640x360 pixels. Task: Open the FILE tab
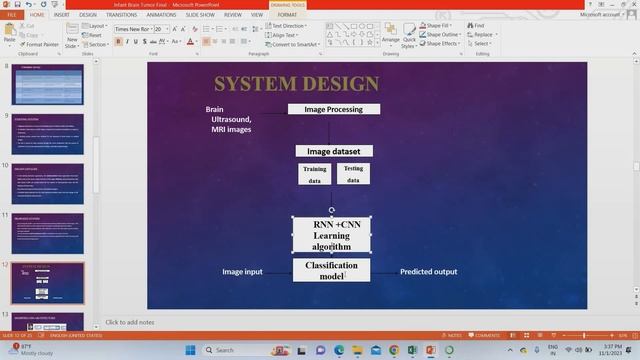(12, 15)
